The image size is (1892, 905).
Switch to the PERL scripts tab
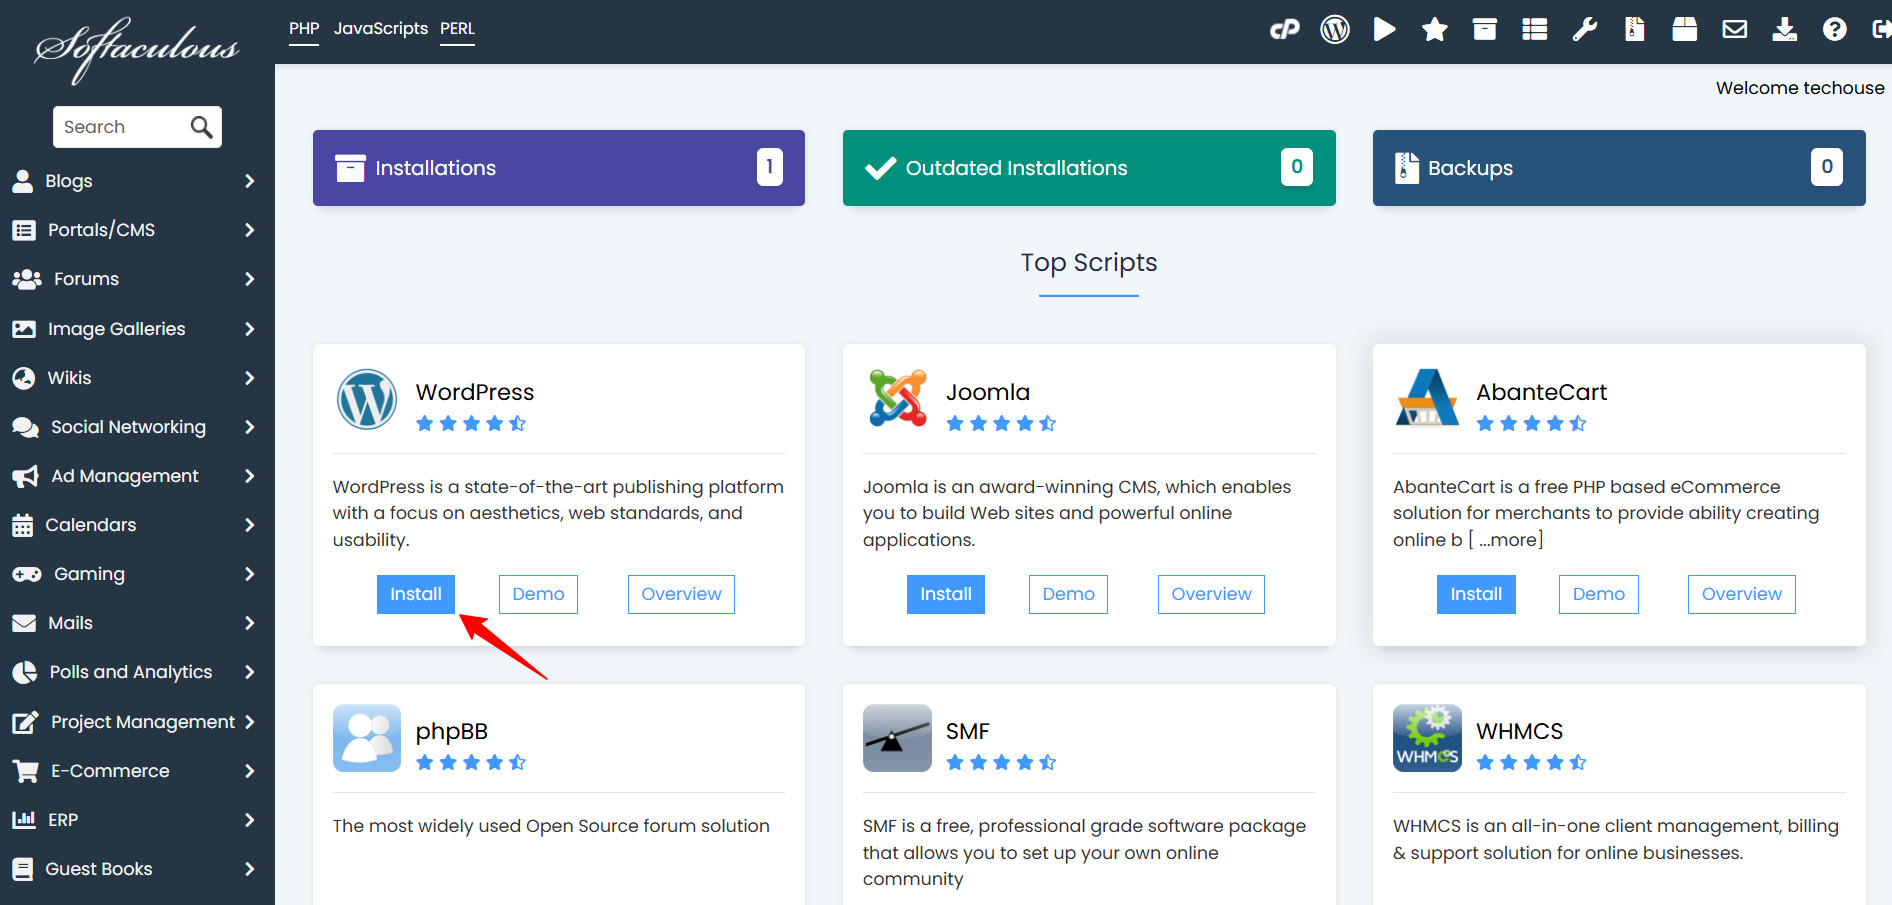tap(457, 29)
